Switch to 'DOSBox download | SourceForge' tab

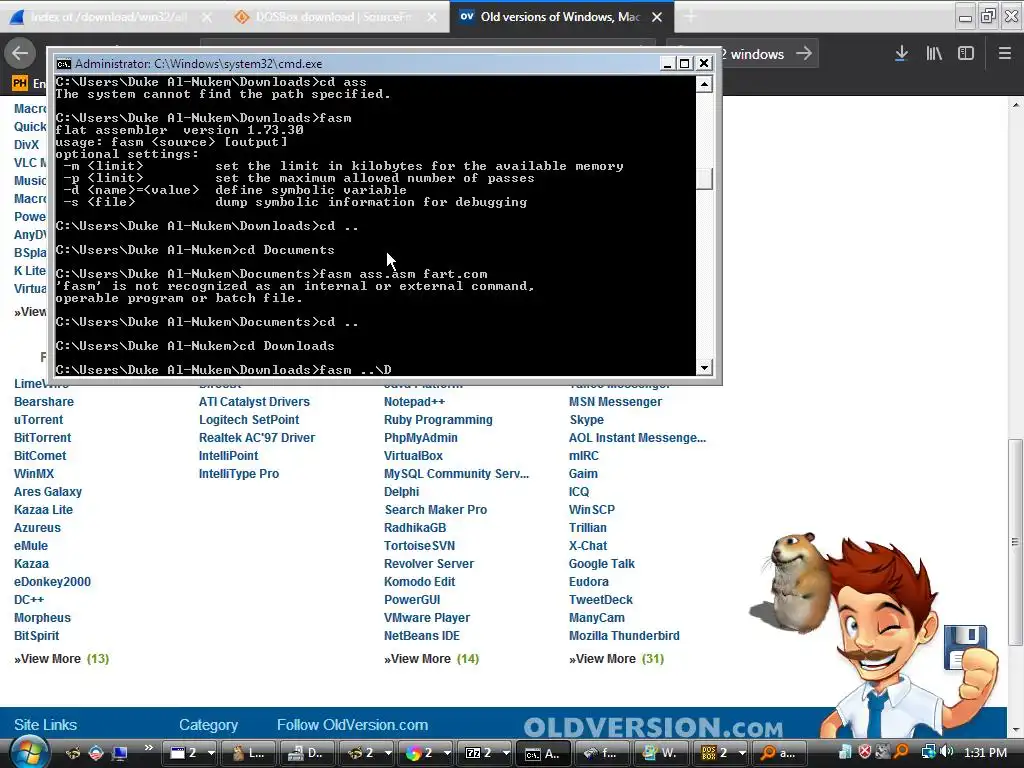(336, 17)
